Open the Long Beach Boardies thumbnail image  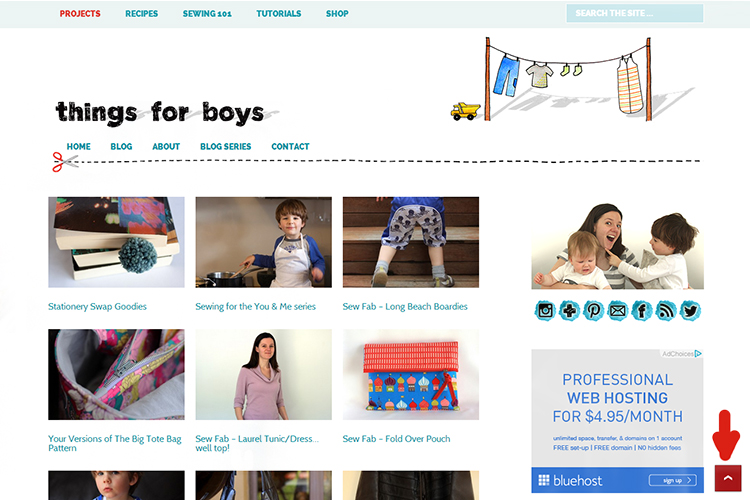[411, 242]
